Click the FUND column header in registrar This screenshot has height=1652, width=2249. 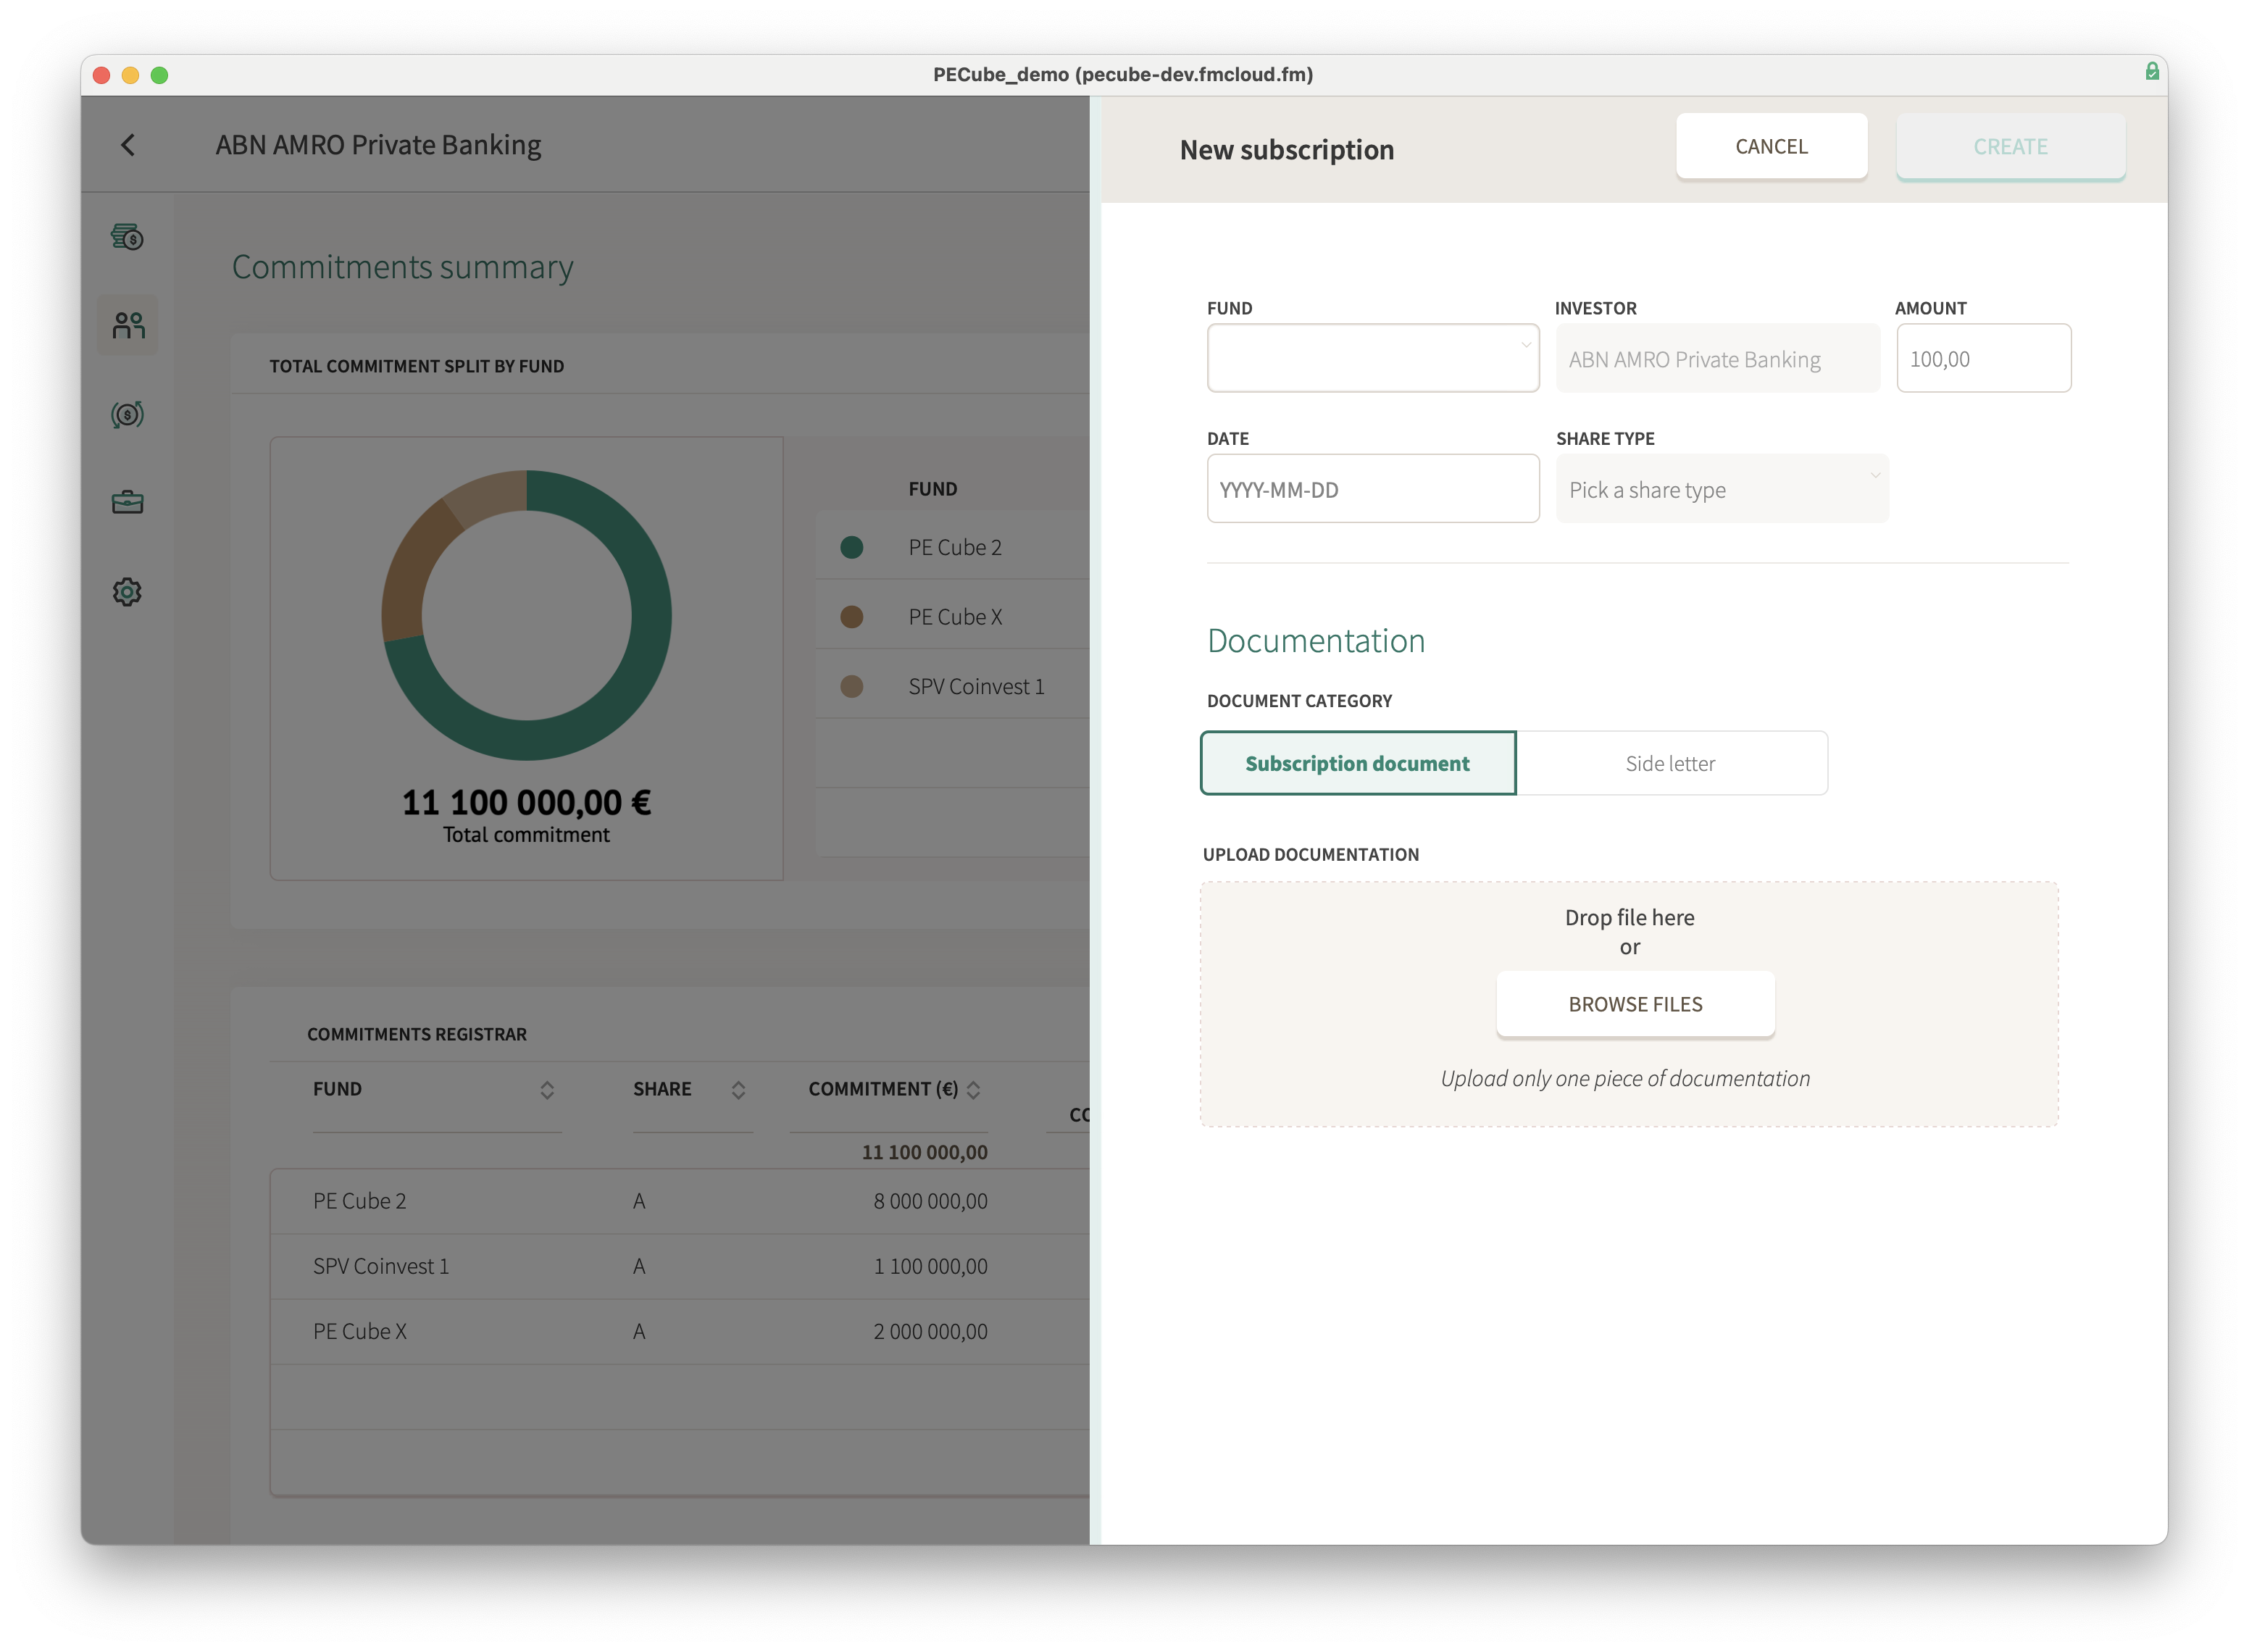pyautogui.click(x=337, y=1090)
